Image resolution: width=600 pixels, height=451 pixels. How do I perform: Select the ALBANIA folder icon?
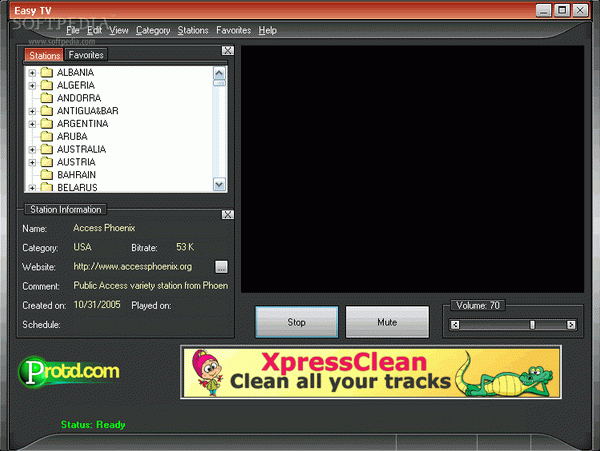tap(47, 72)
